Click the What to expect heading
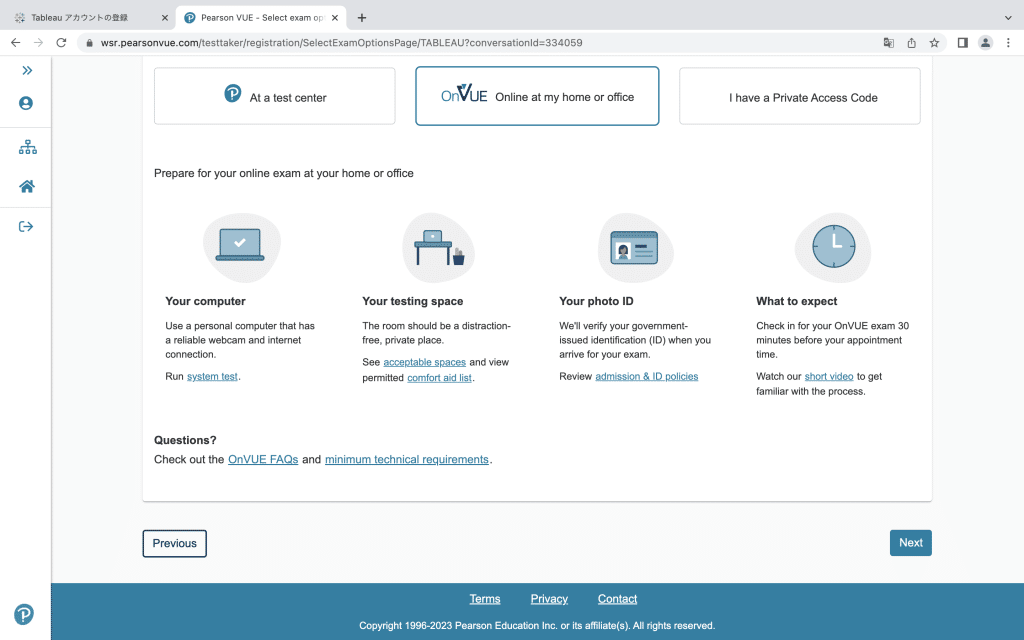 click(x=797, y=301)
